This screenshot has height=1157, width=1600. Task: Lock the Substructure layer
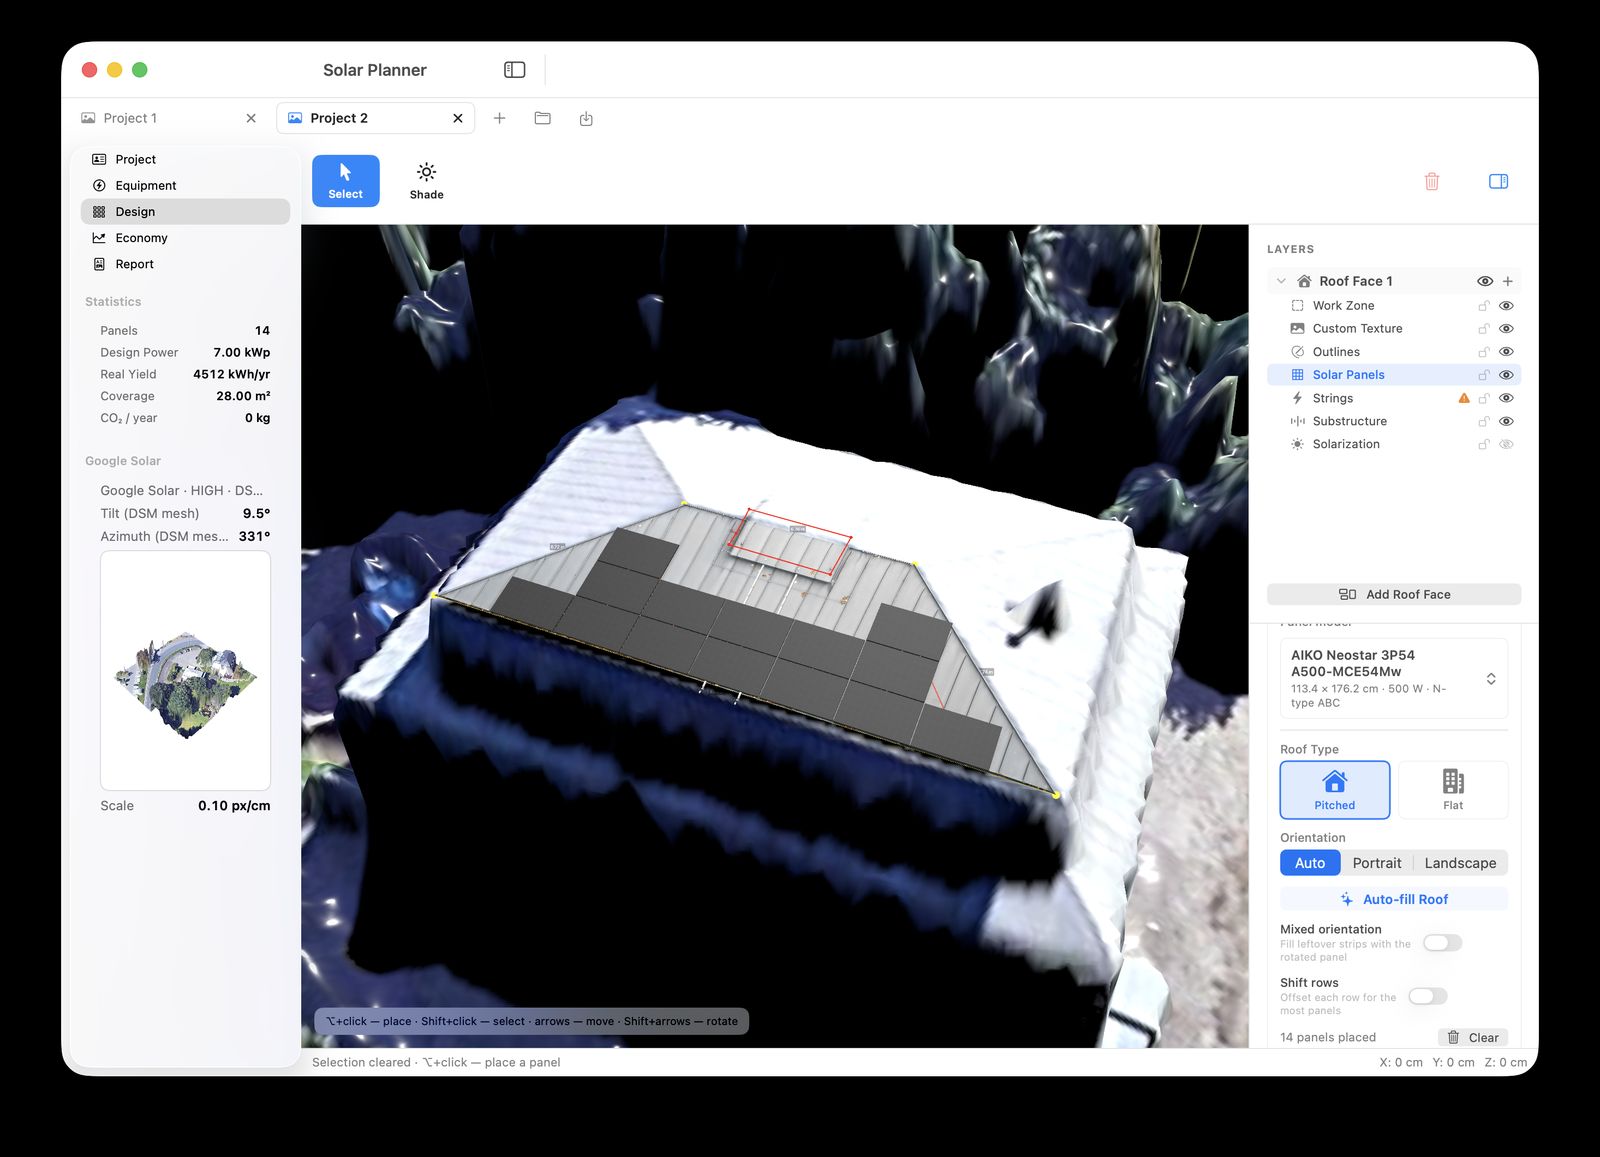tap(1484, 421)
